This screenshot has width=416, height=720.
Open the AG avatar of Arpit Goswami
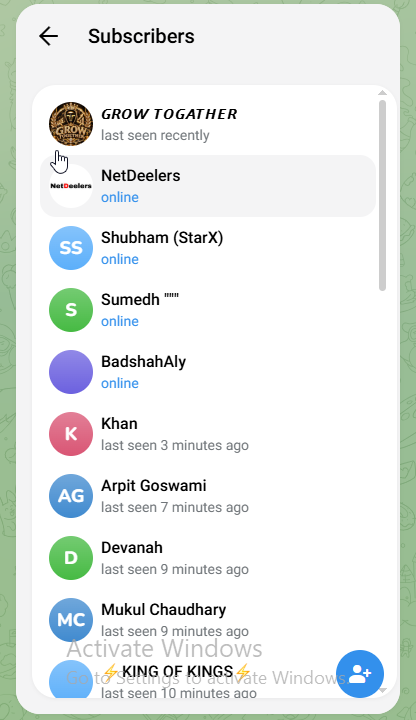[71, 496]
